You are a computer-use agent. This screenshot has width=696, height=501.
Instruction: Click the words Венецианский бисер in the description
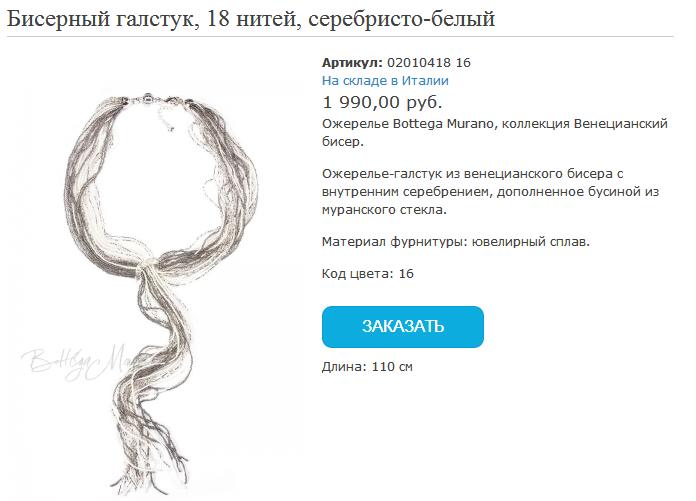pyautogui.click(x=494, y=133)
